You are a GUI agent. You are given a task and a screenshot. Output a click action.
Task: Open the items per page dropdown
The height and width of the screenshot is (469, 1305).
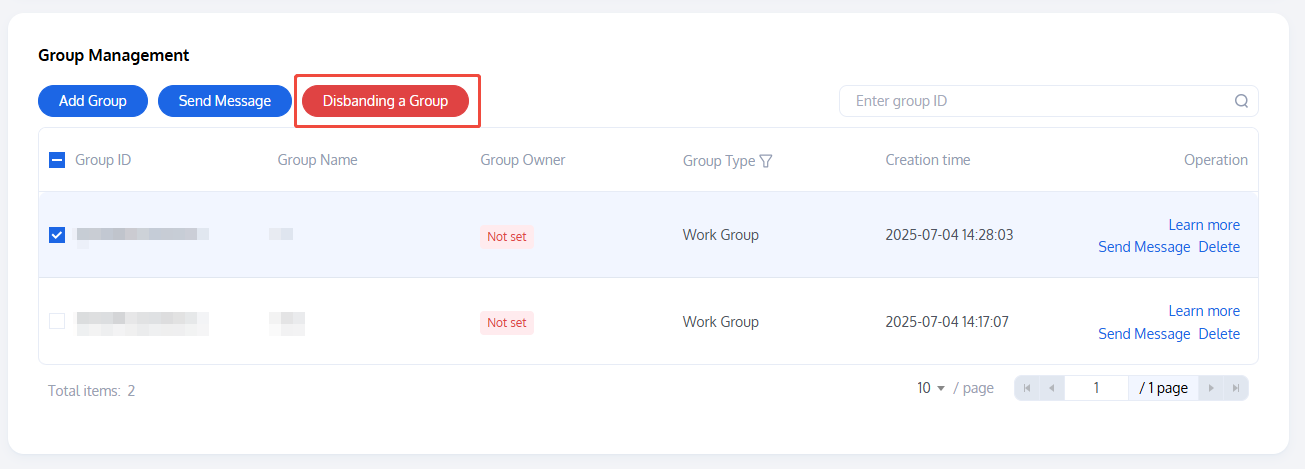931,388
